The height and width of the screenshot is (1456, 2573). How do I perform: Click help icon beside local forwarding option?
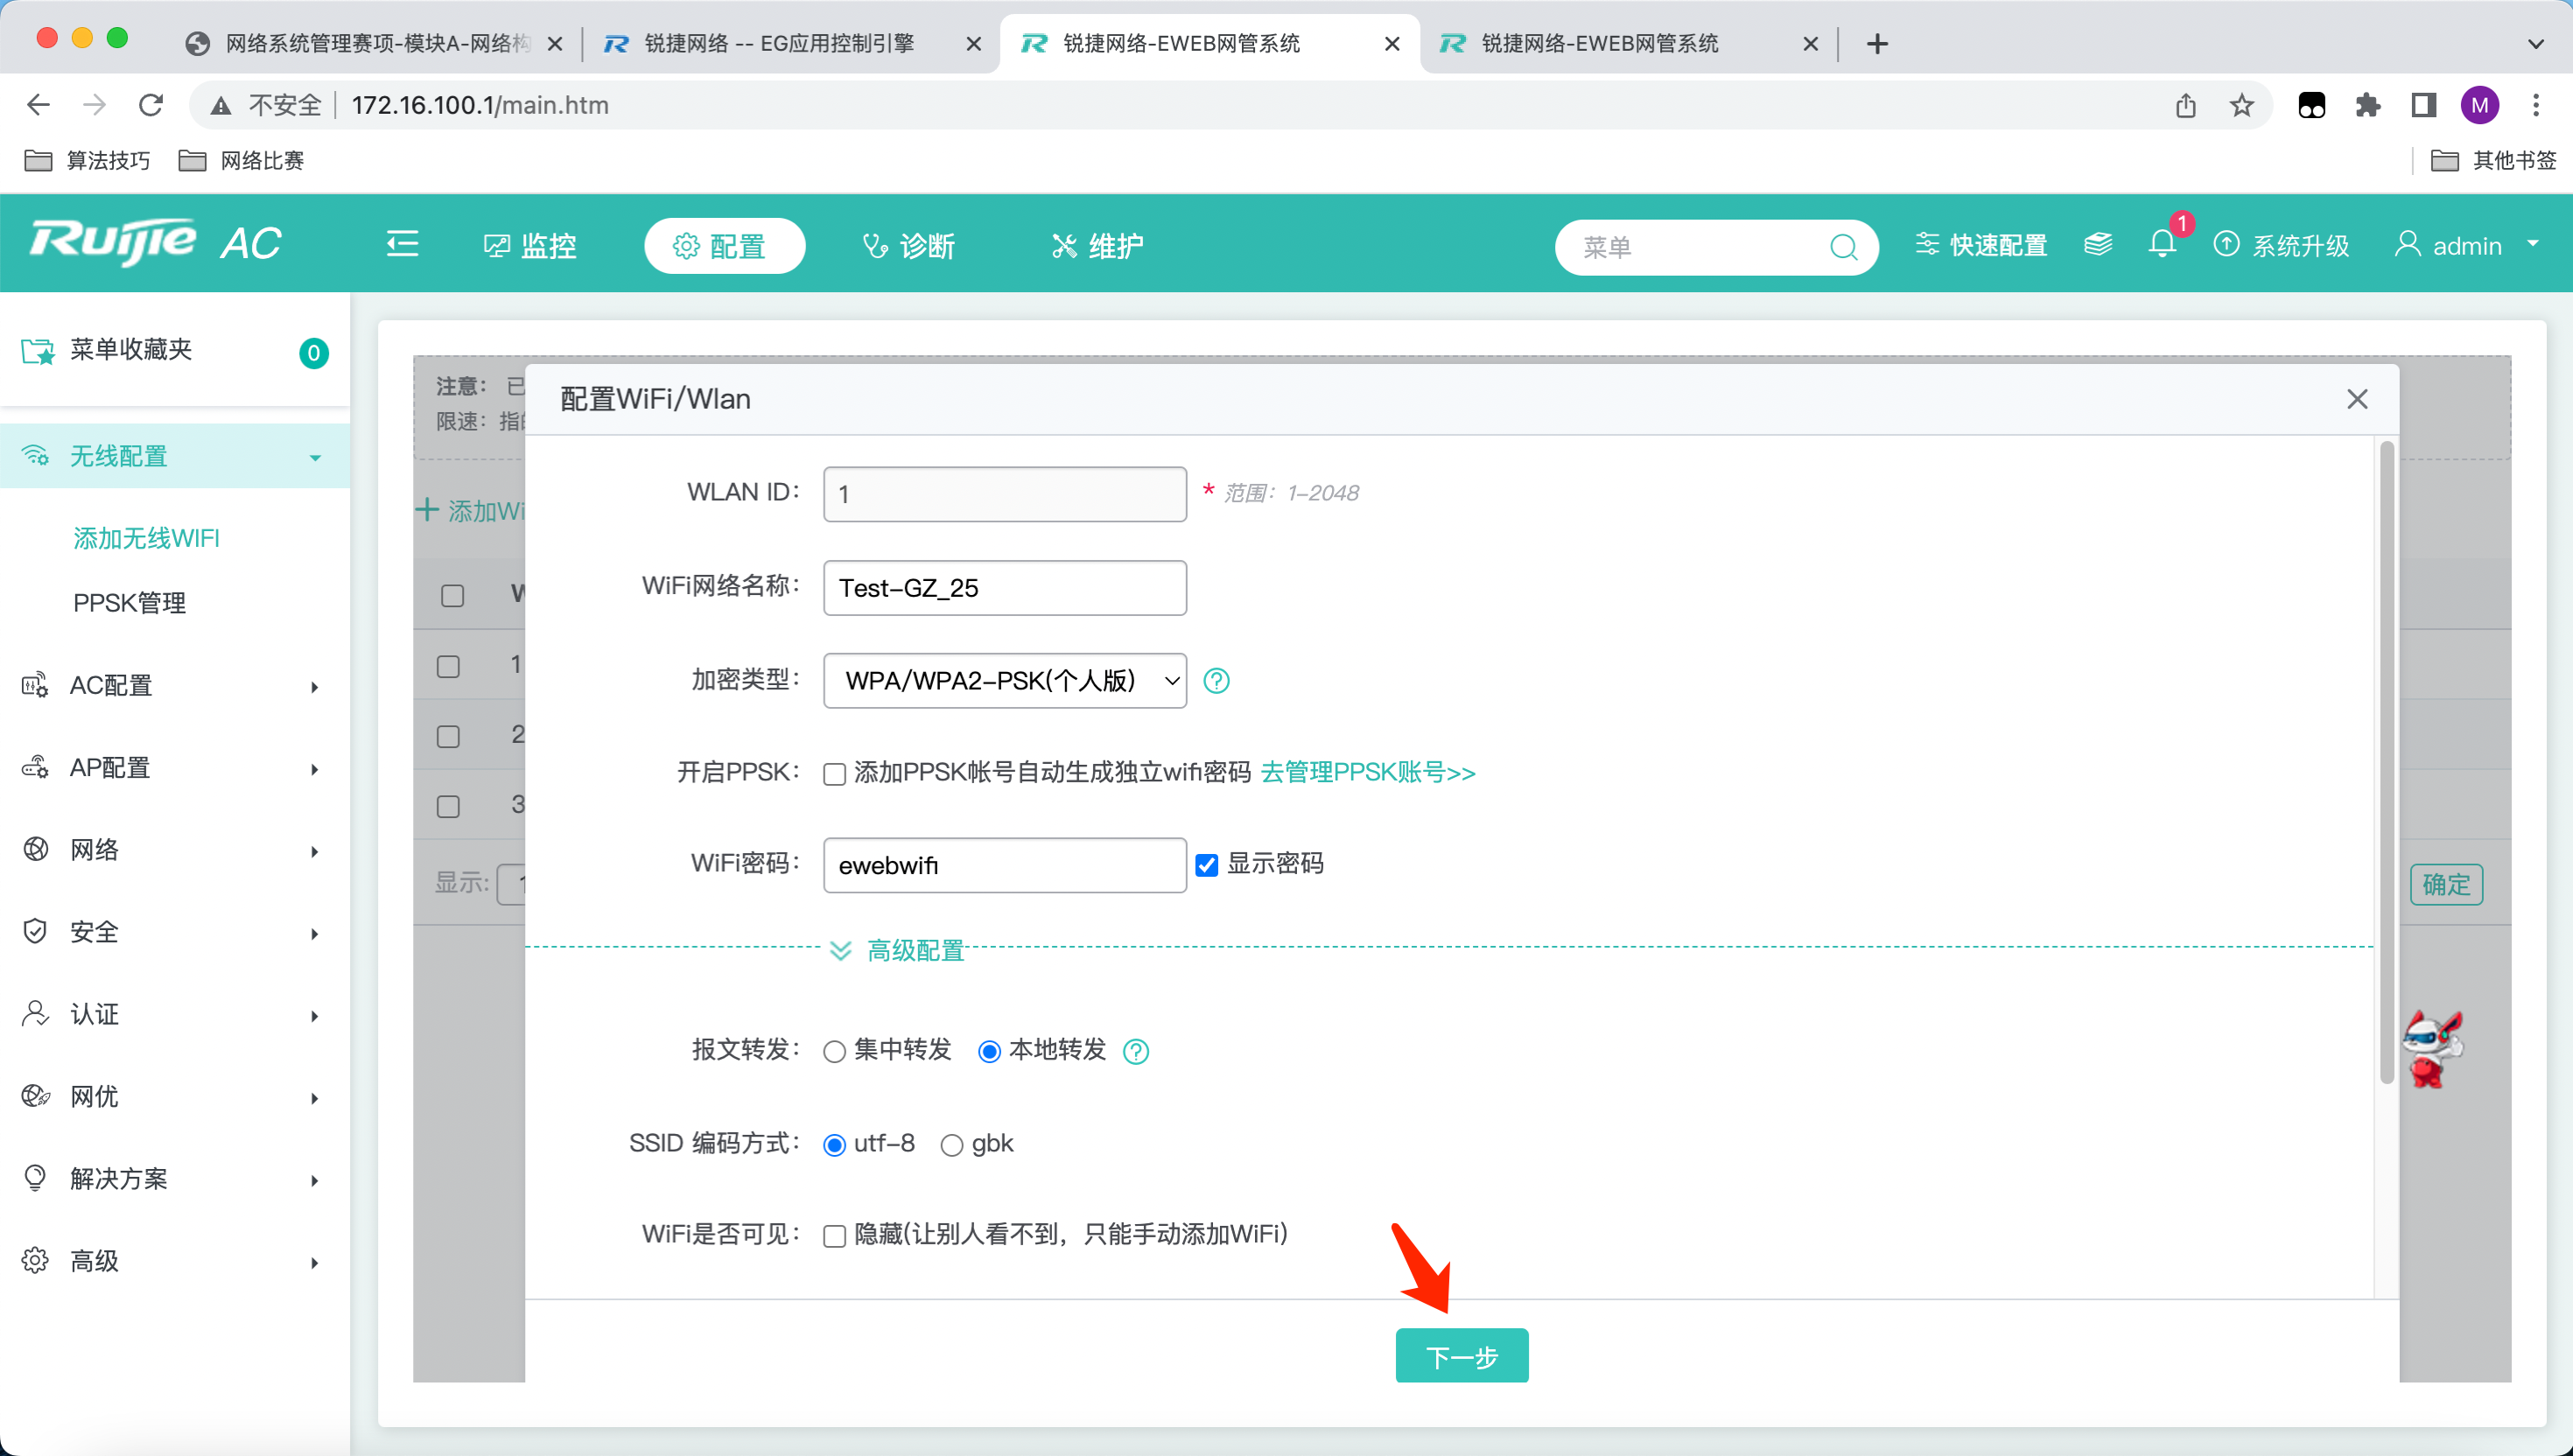click(1136, 1051)
